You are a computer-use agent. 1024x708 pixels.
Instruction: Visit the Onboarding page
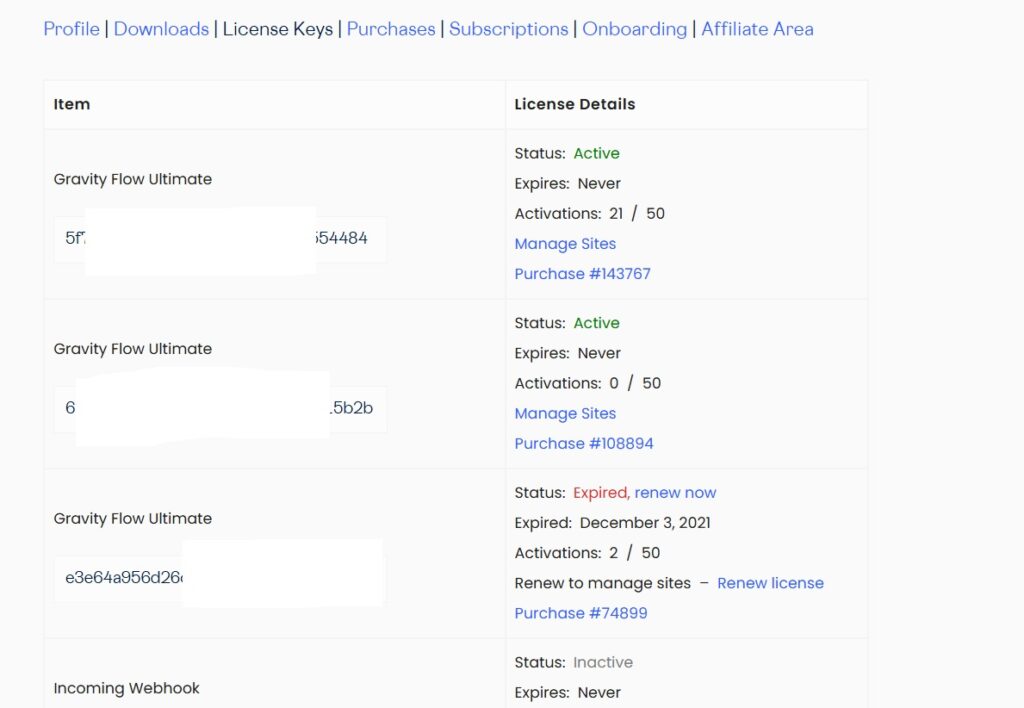point(634,29)
